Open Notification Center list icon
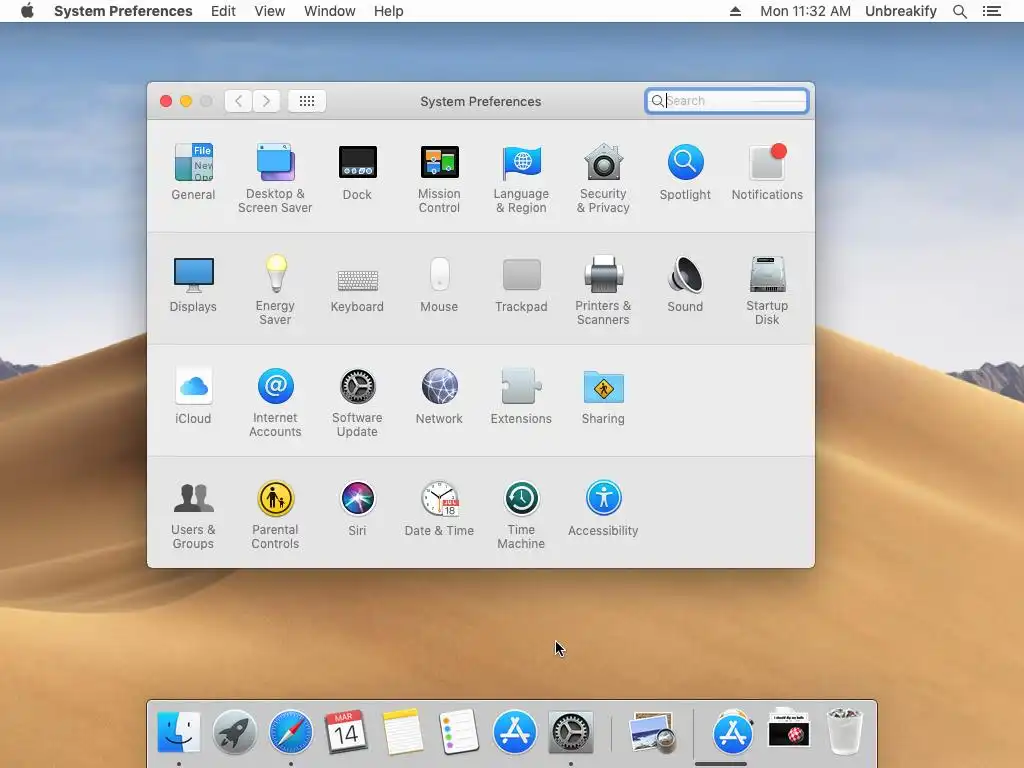 tap(992, 11)
